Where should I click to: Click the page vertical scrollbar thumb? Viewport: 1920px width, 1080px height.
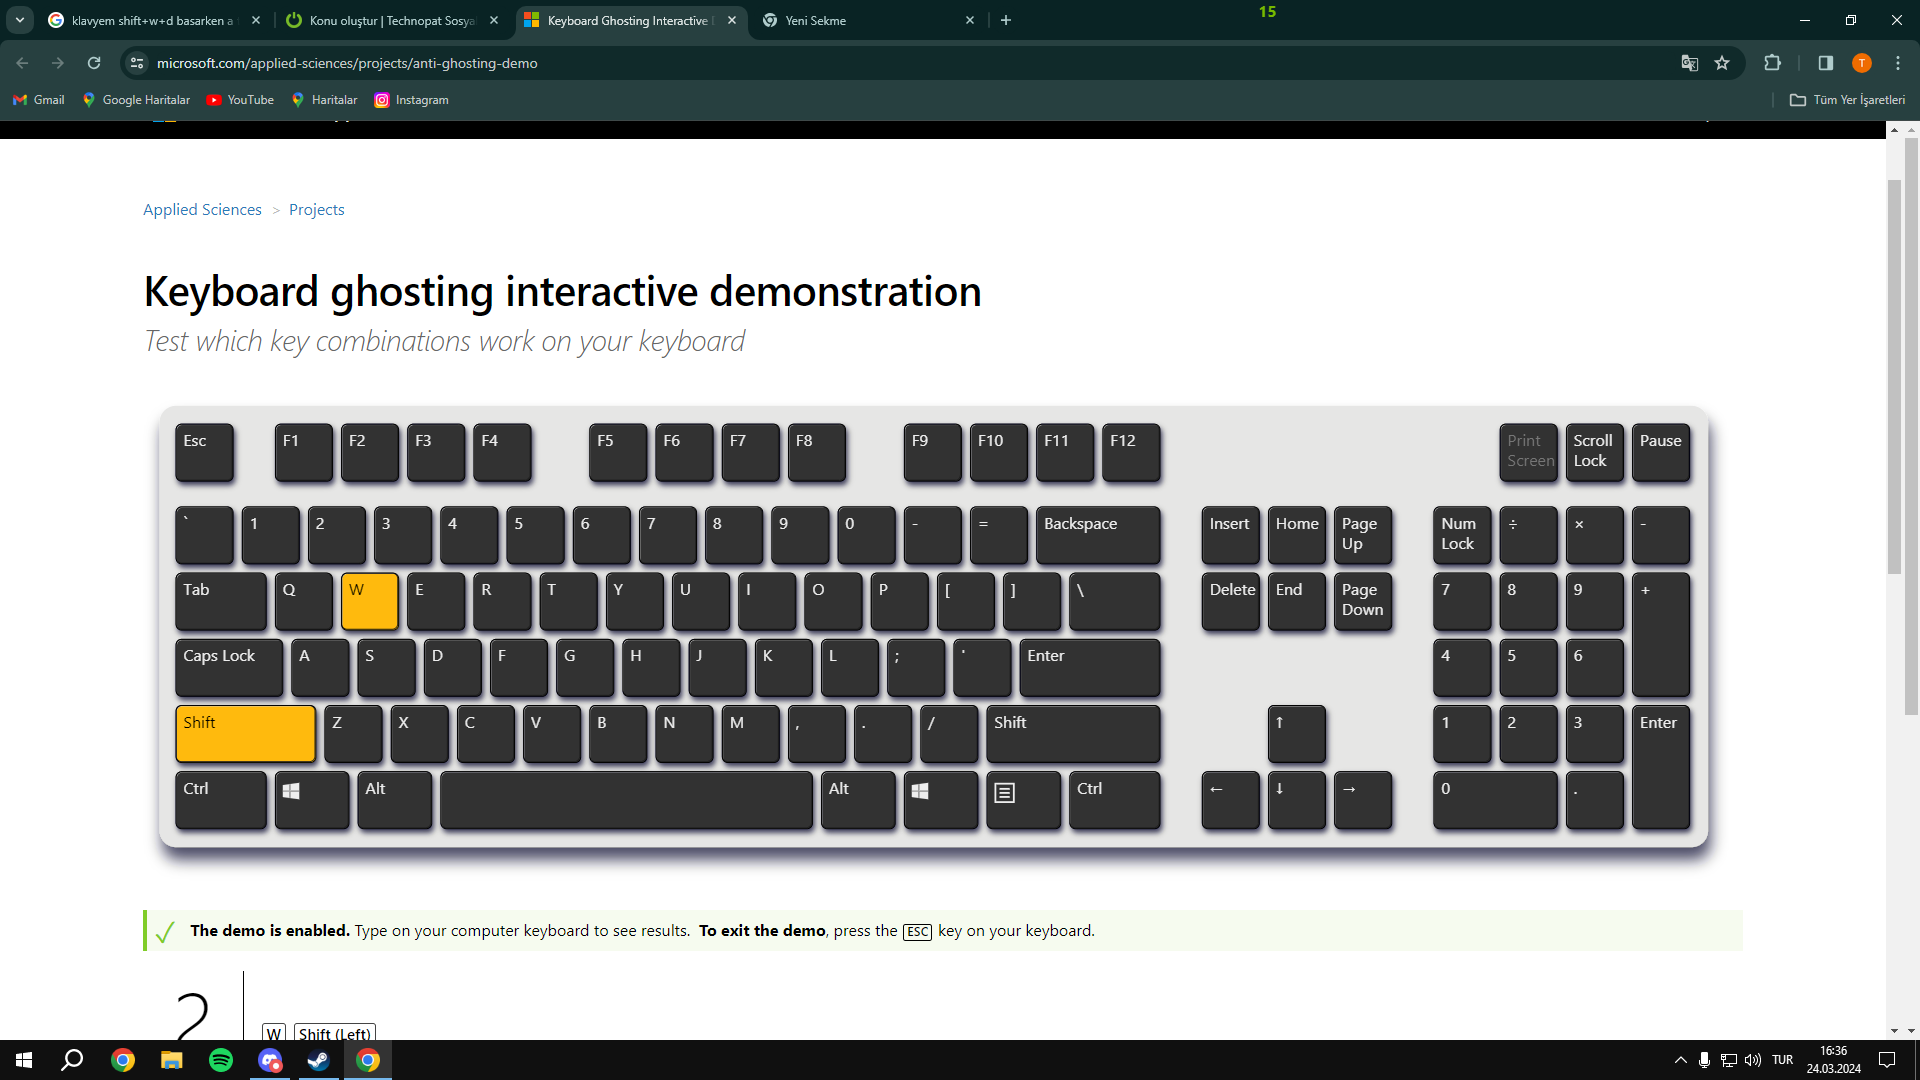click(1894, 375)
